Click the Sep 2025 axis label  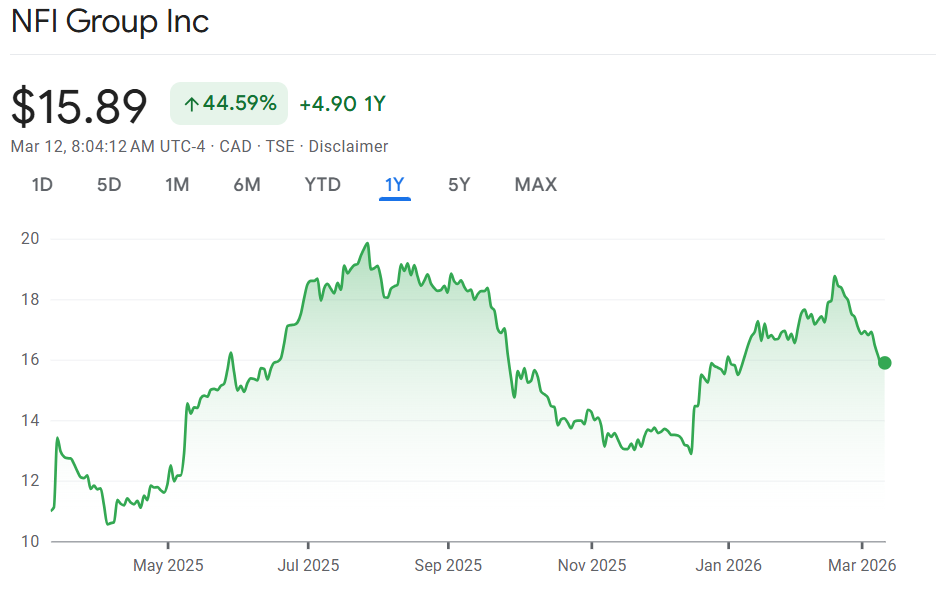tap(447, 566)
